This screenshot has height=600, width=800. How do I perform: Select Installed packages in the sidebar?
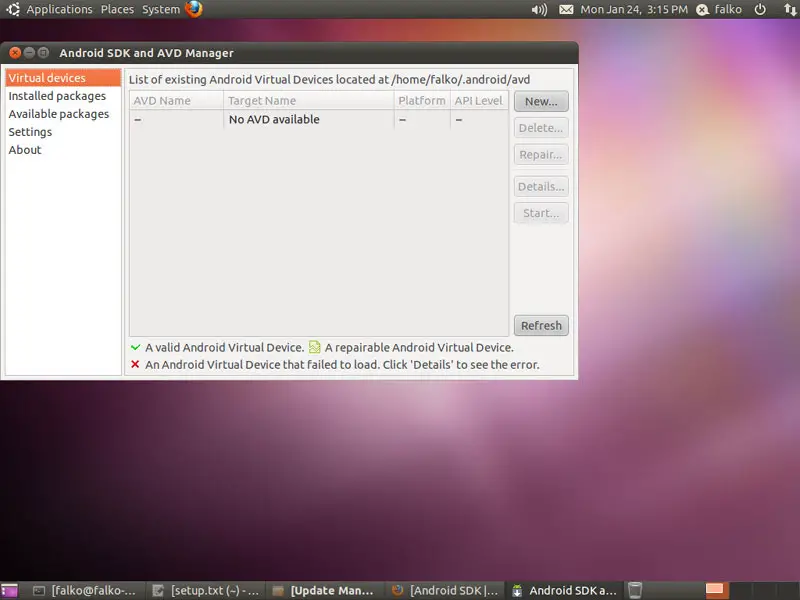[63, 96]
